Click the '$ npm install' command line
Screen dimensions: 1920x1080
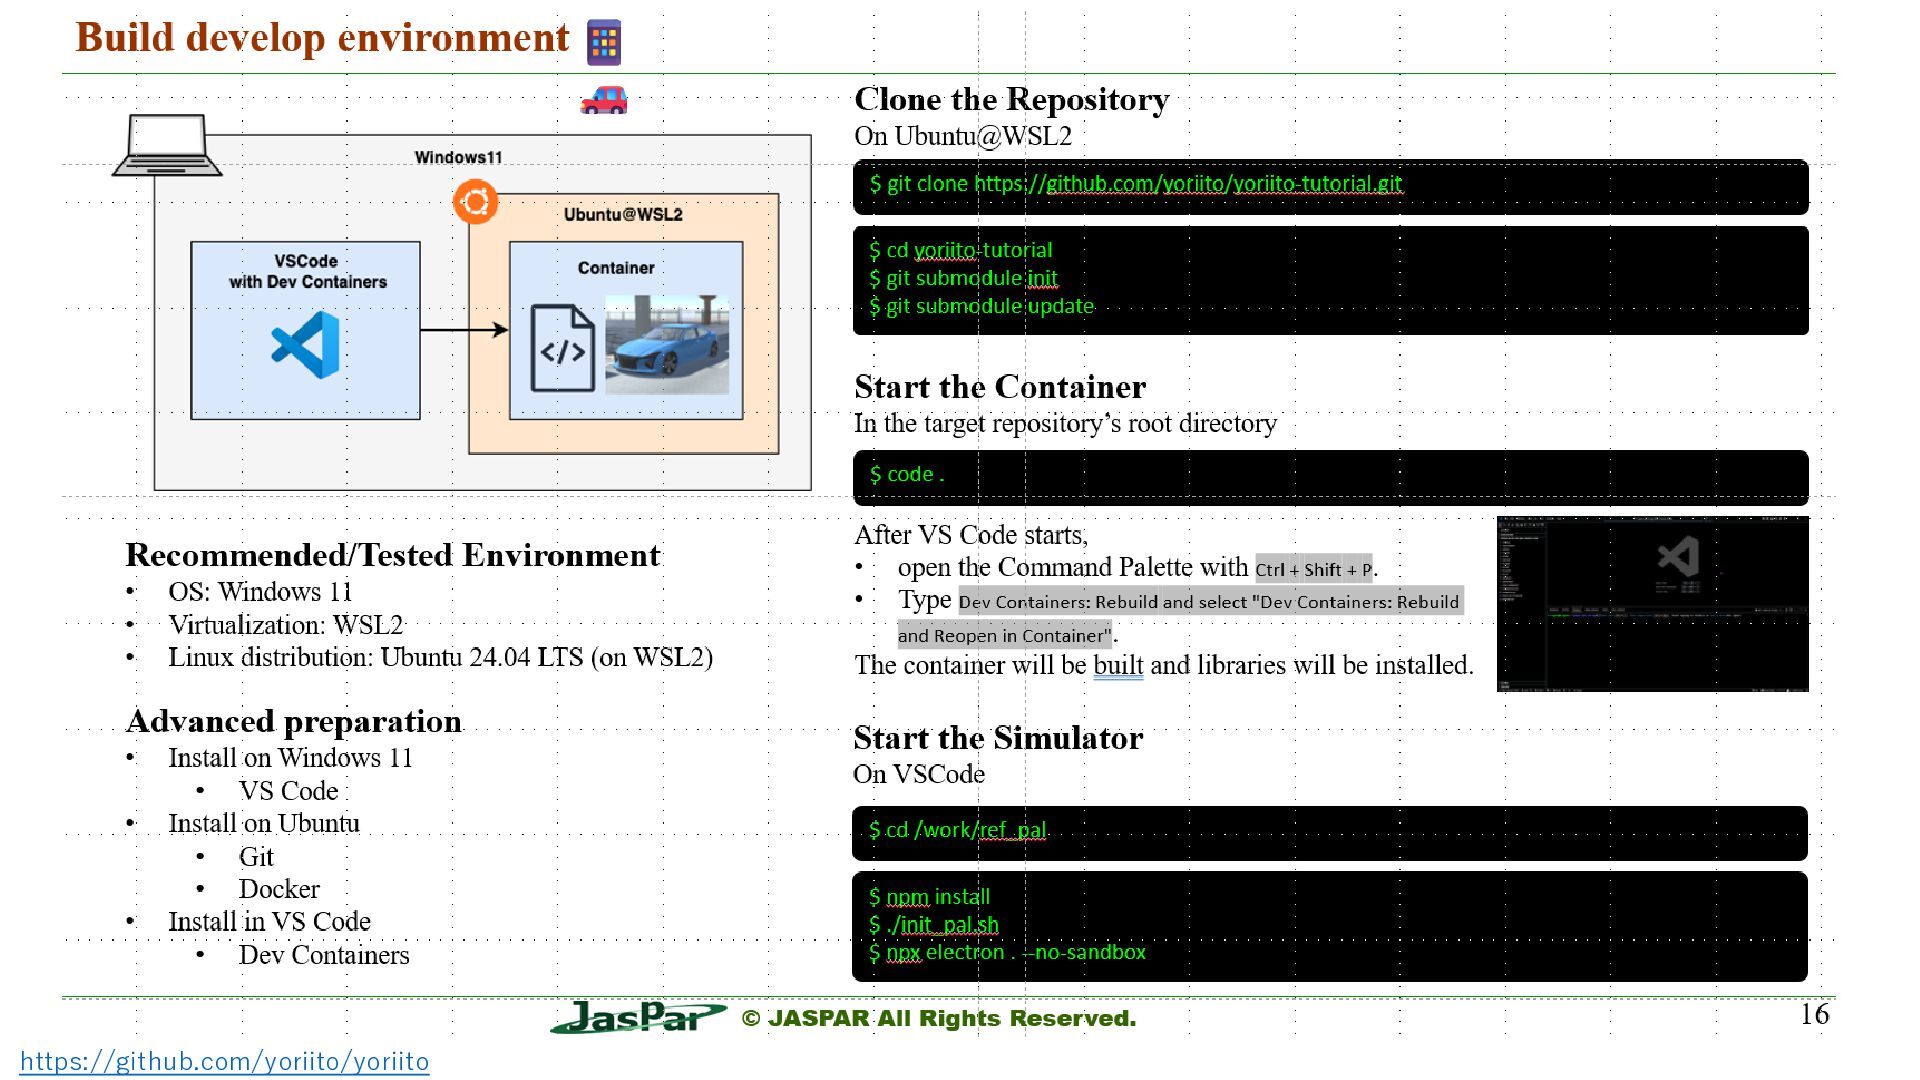[x=929, y=897]
